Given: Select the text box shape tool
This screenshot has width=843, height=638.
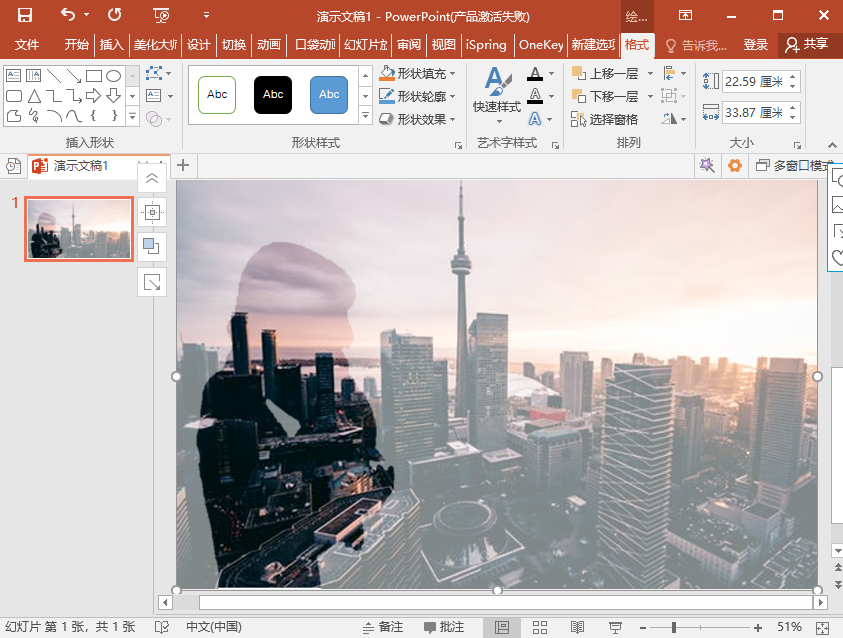Looking at the screenshot, I should pos(13,75).
